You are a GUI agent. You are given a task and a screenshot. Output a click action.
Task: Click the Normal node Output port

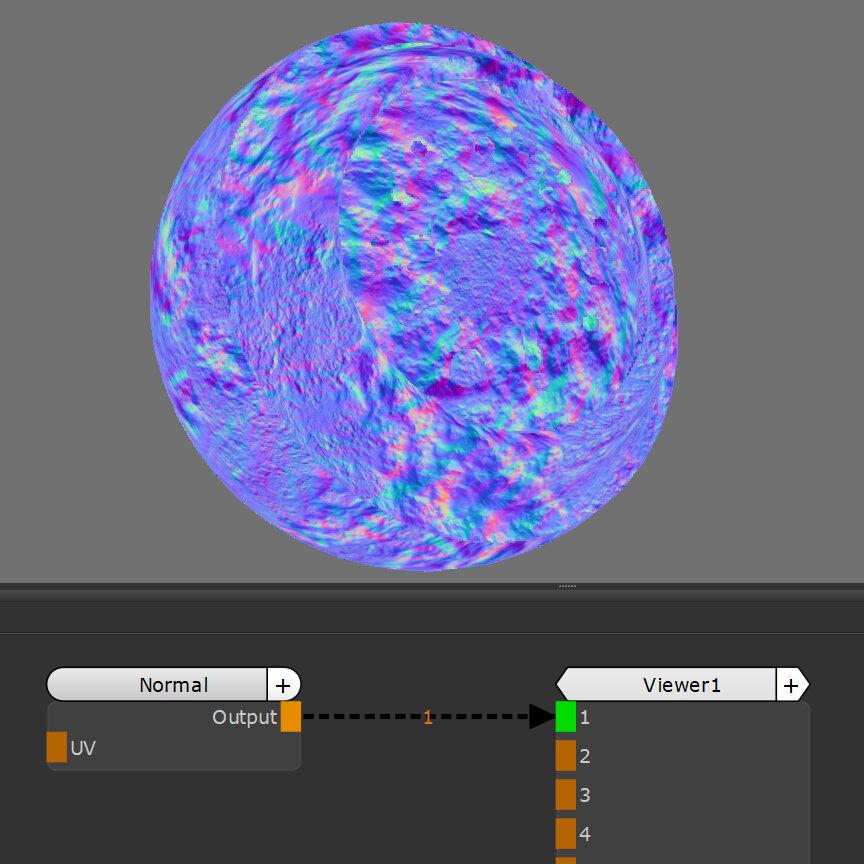point(290,717)
